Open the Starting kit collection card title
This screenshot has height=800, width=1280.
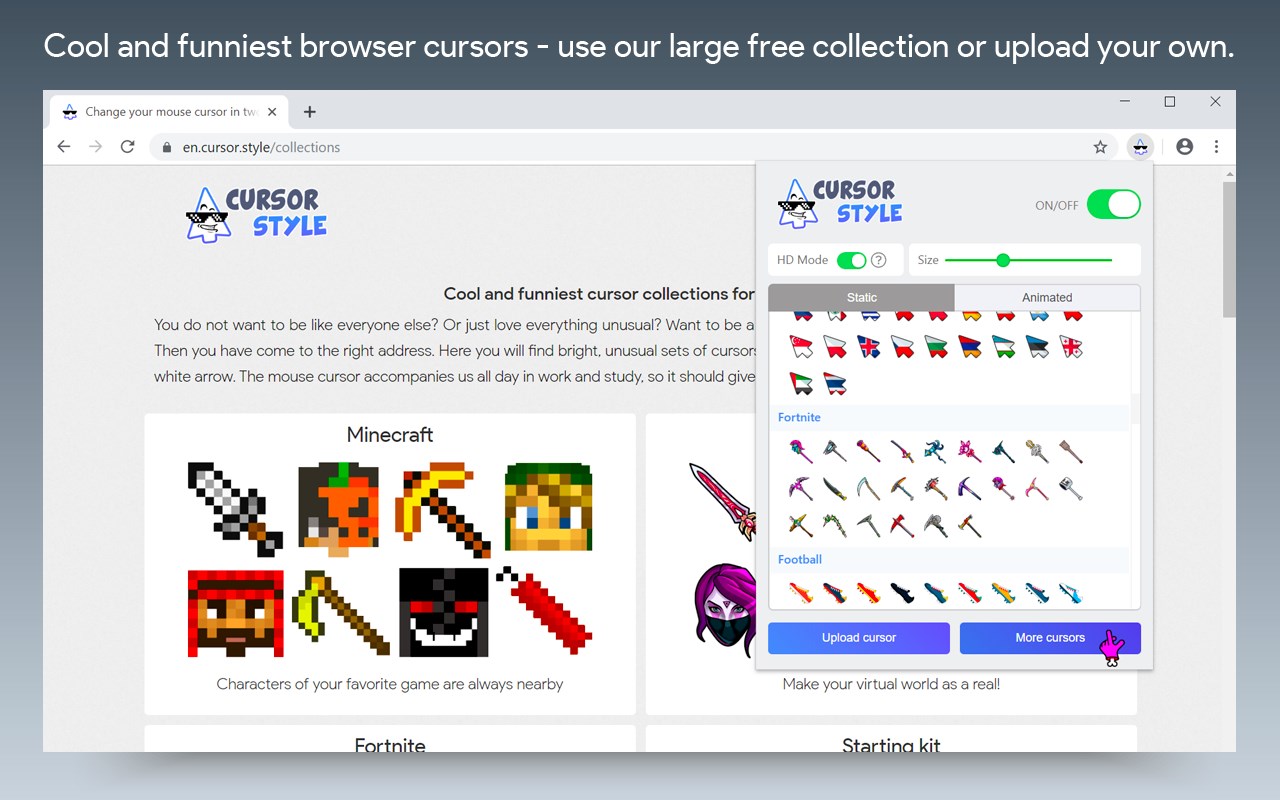891,745
